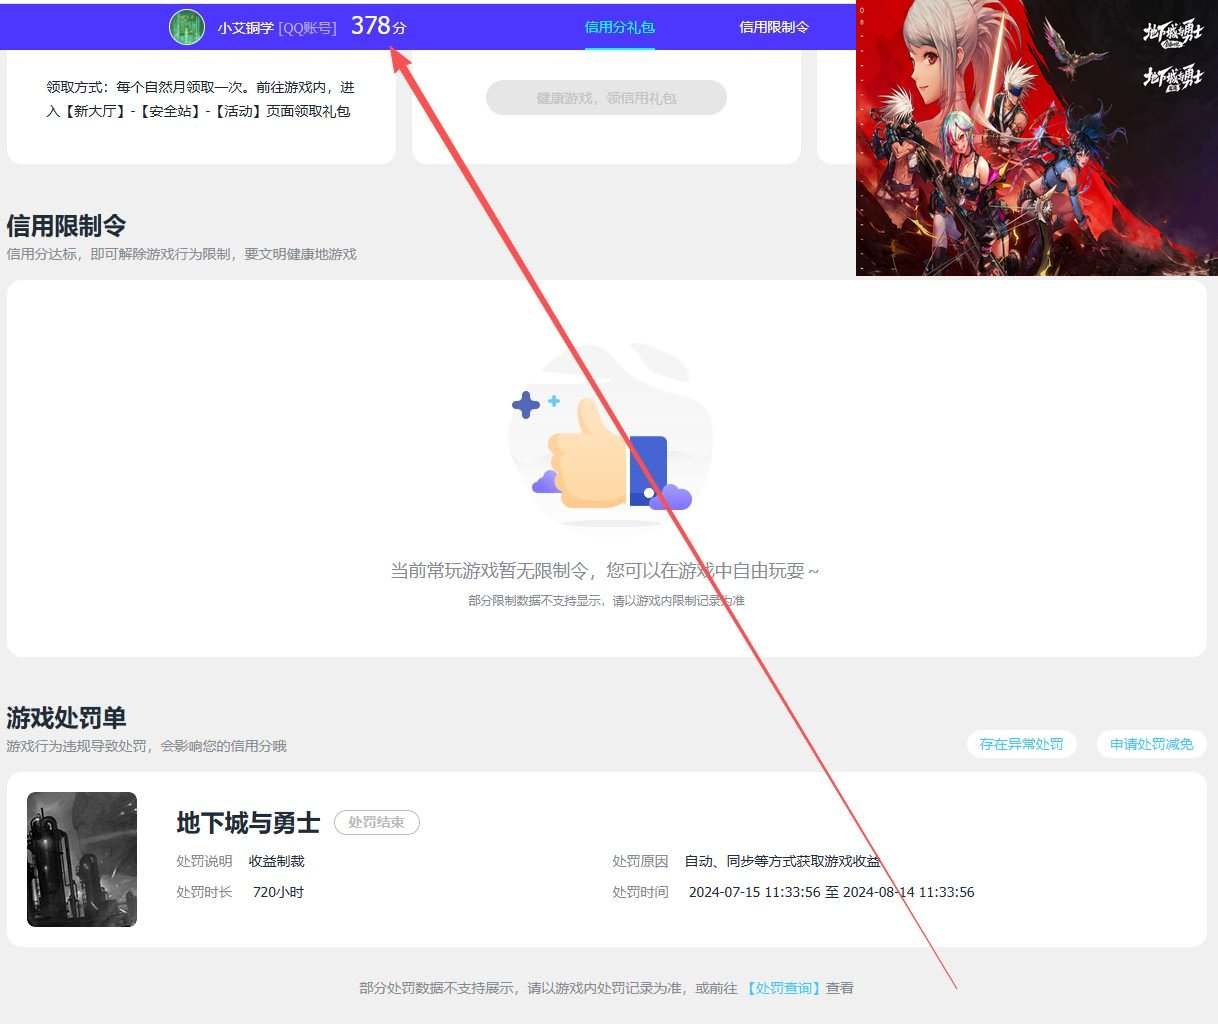1218x1024 pixels.
Task: Click the user avatar icon in header
Action: point(187,27)
